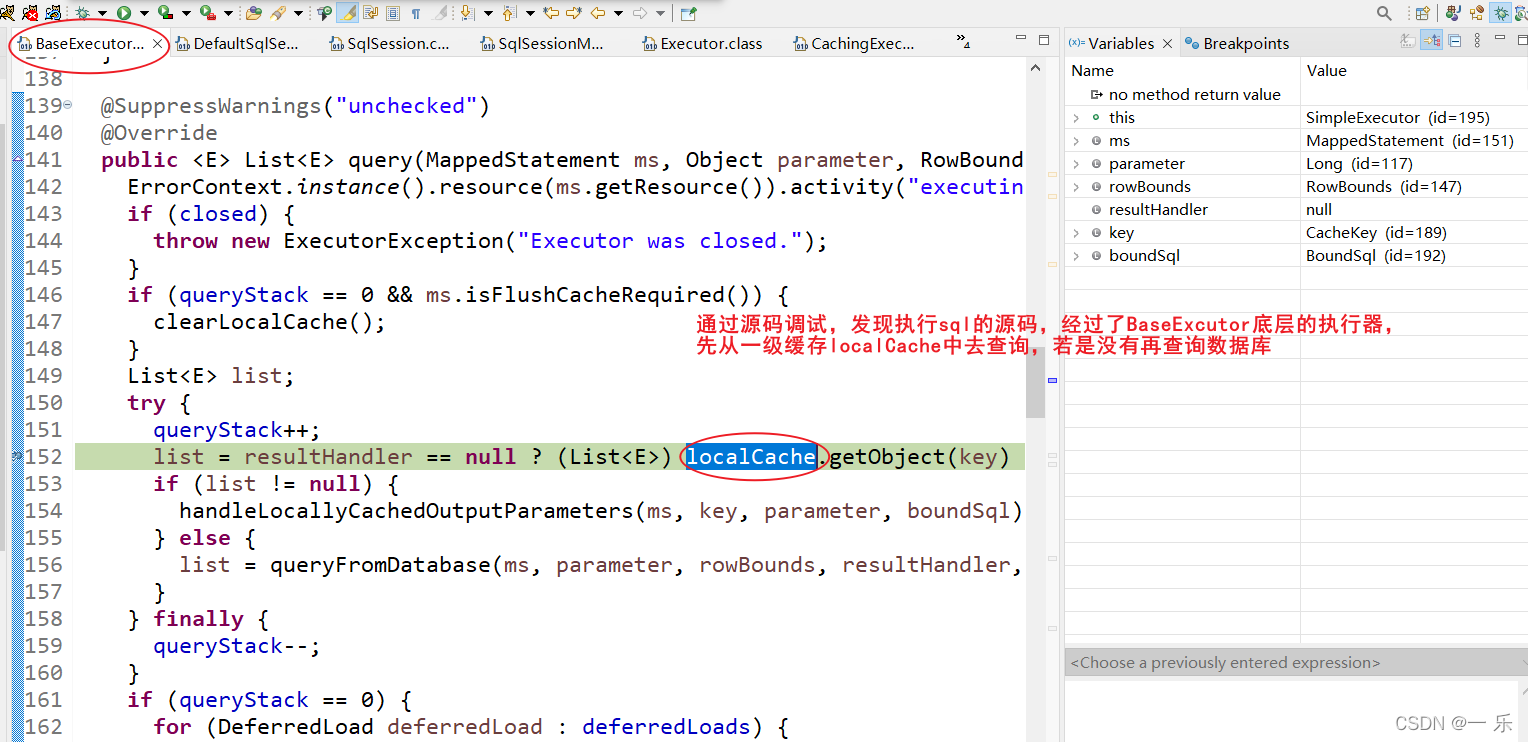Toggle Show Type Names in Variables
The height and width of the screenshot is (742, 1528).
click(1408, 40)
